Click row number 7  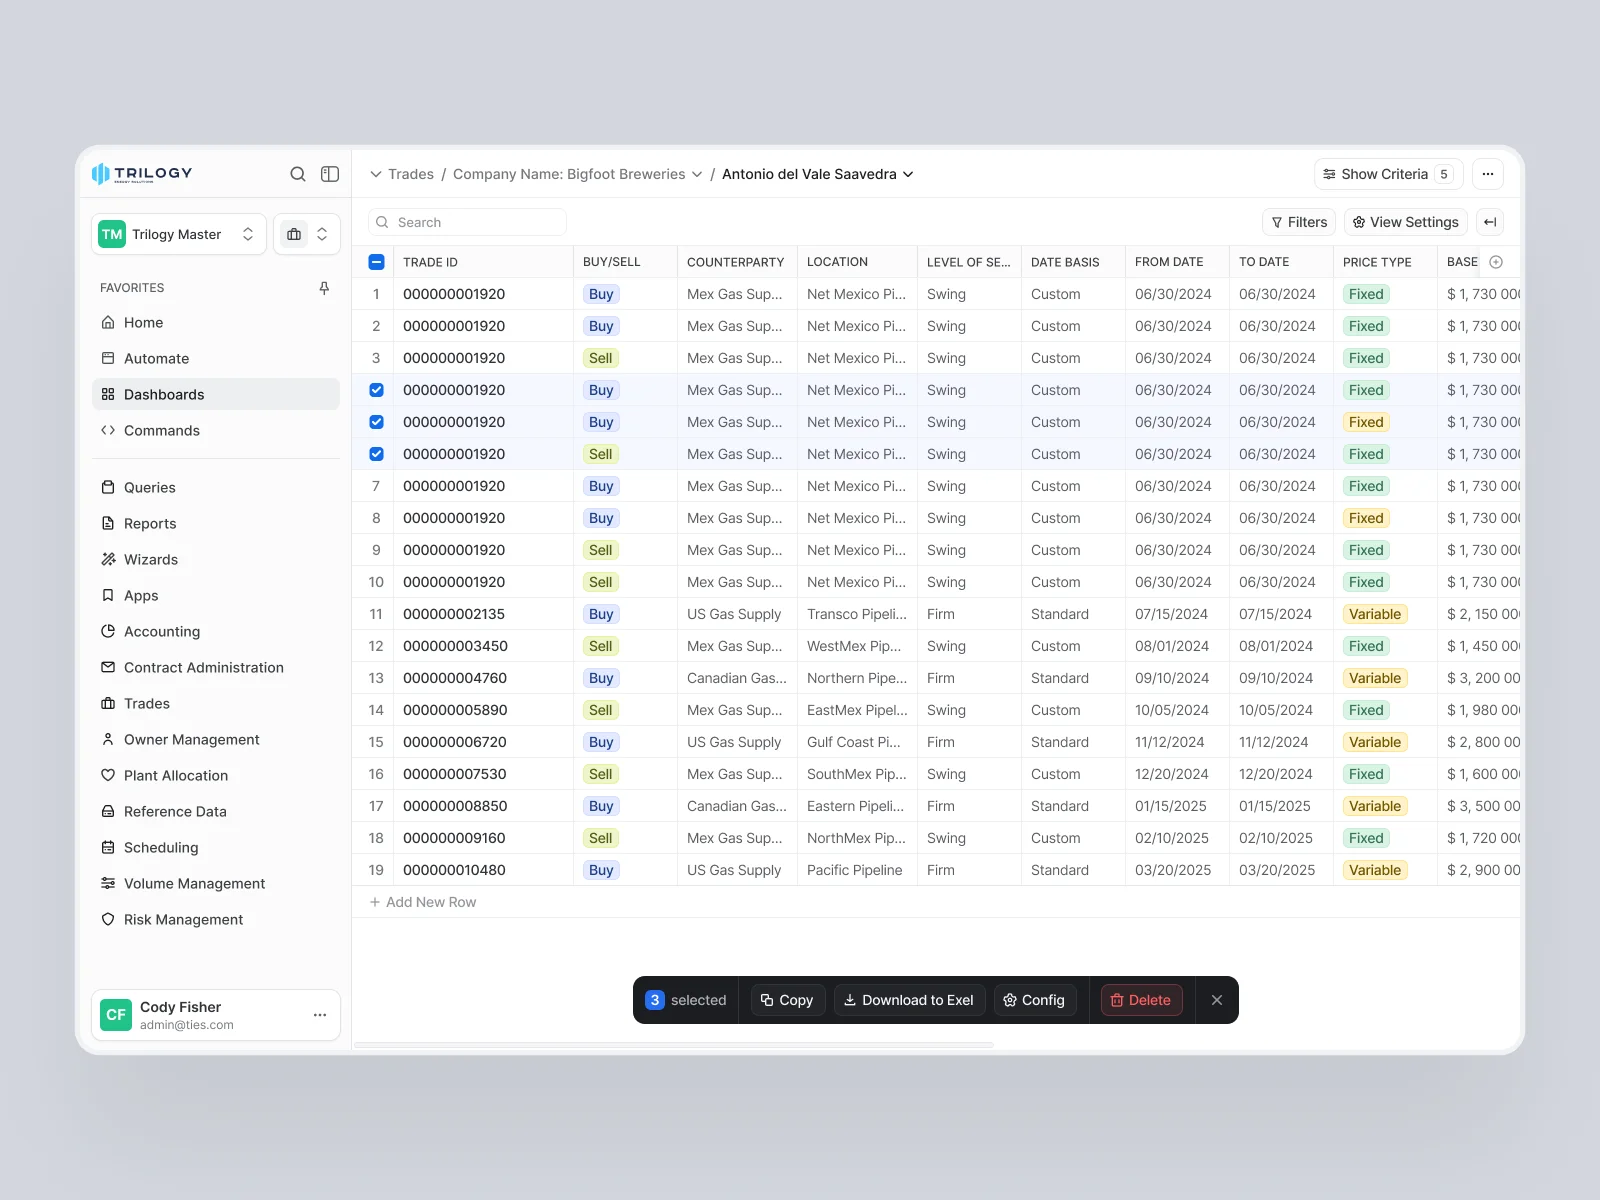(376, 486)
